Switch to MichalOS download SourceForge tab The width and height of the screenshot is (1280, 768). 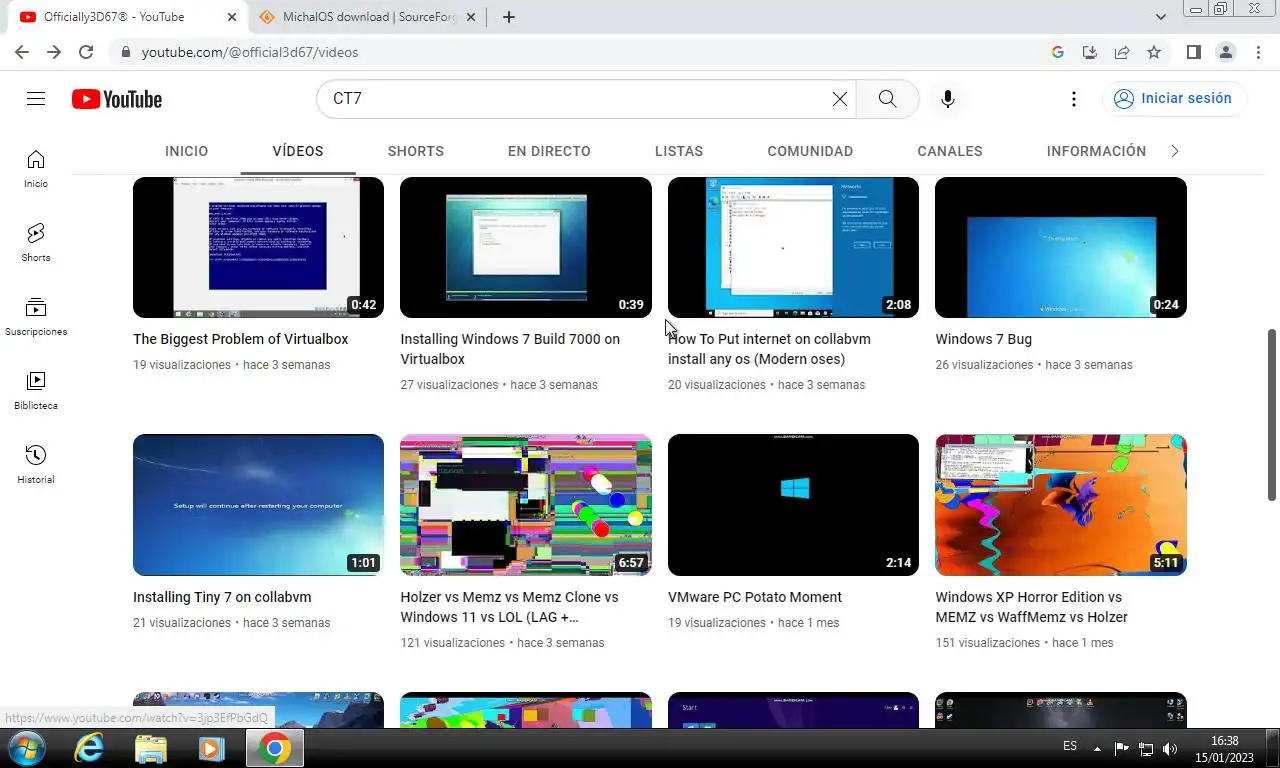coord(368,17)
